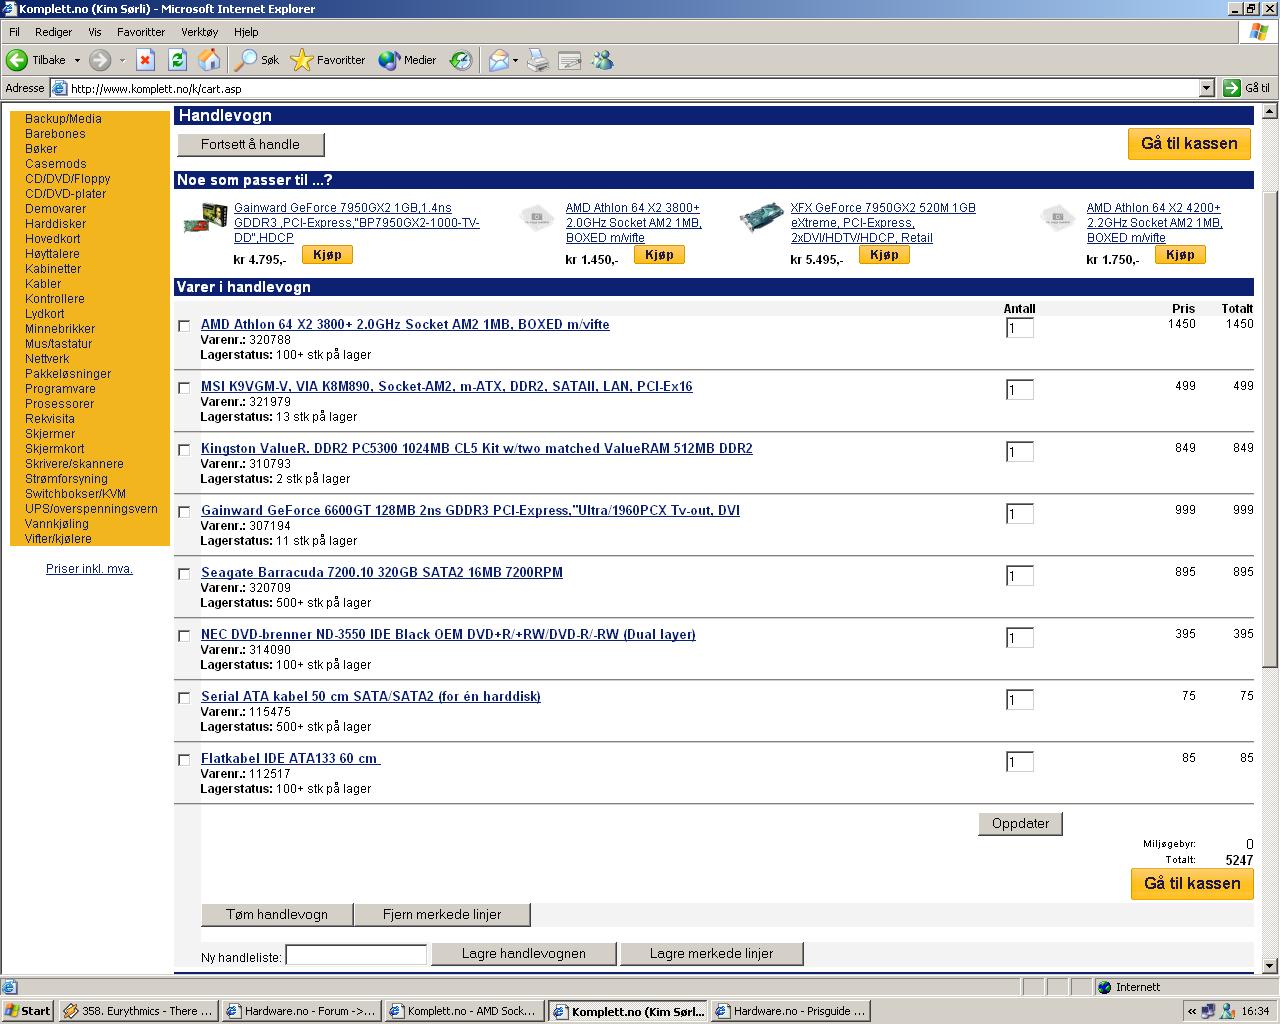Open the address bar dropdown arrow
The height and width of the screenshot is (1024, 1280).
coord(1206,88)
